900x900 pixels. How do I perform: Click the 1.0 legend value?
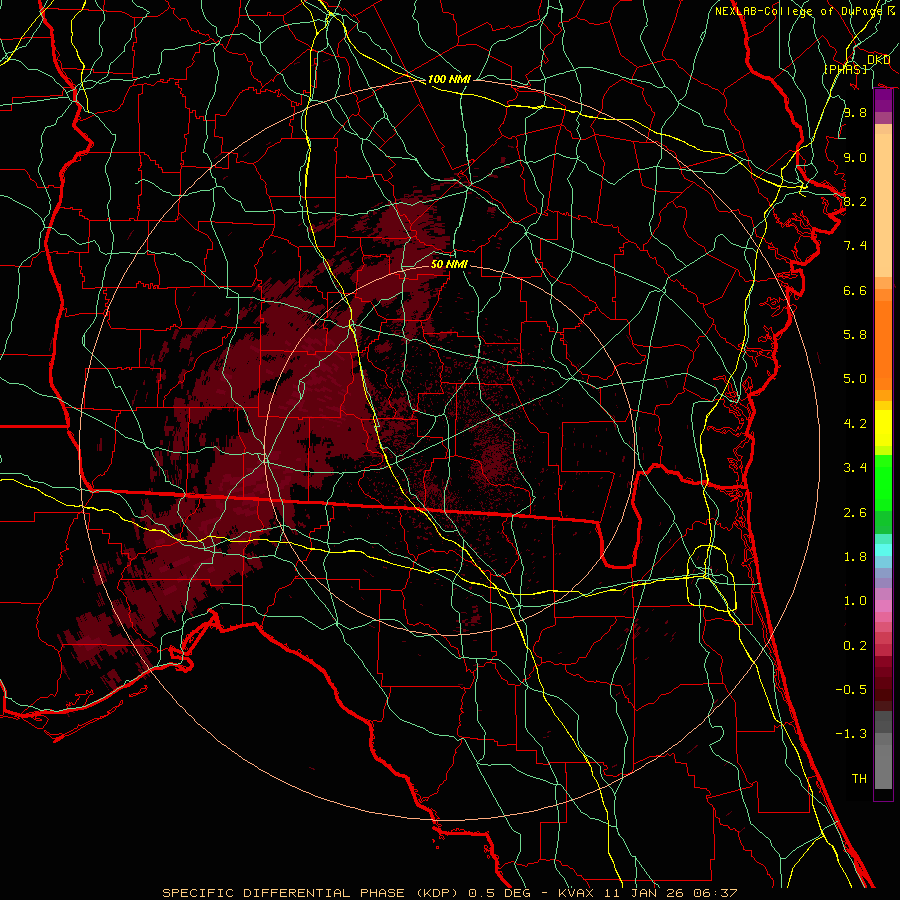click(855, 601)
